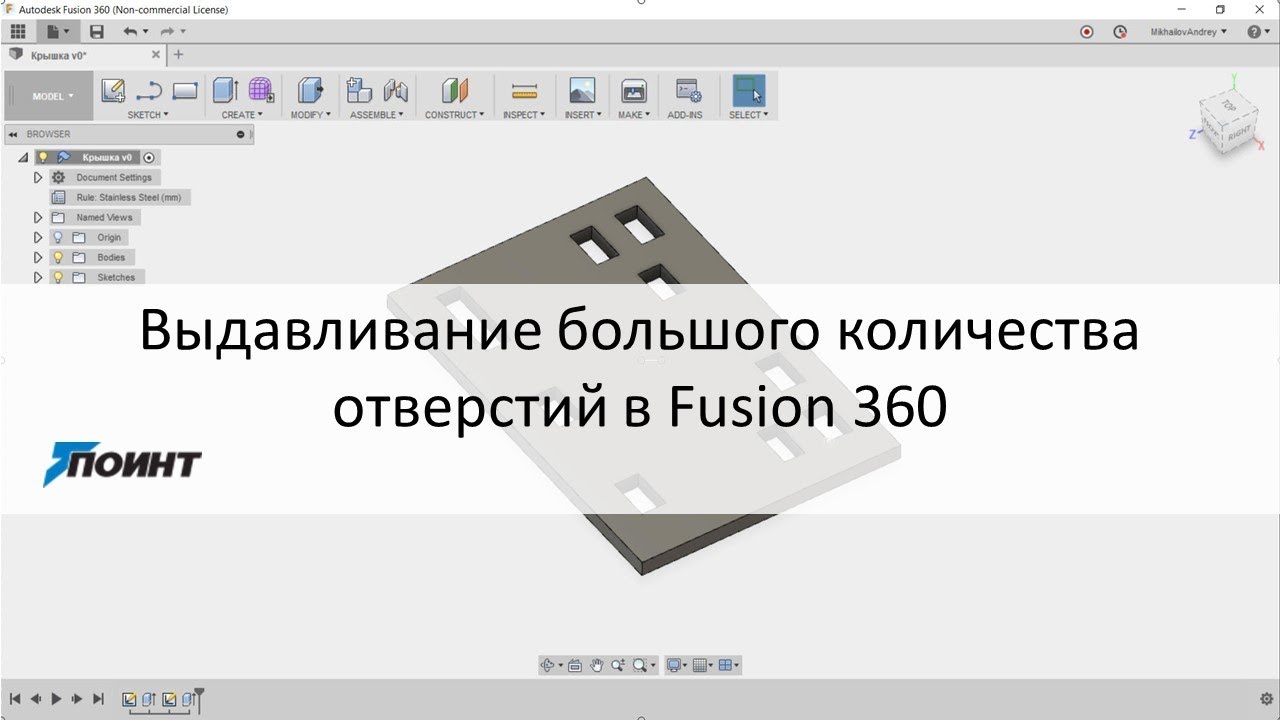1280x720 pixels.
Task: Open the Job Status clock icon
Action: click(1120, 32)
